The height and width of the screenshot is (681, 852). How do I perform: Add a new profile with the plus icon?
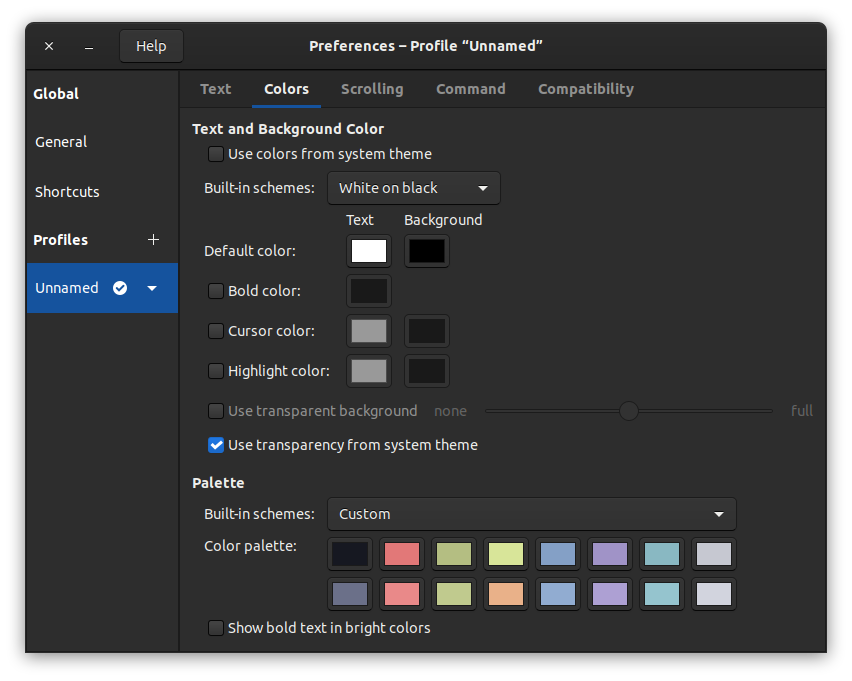pos(153,240)
